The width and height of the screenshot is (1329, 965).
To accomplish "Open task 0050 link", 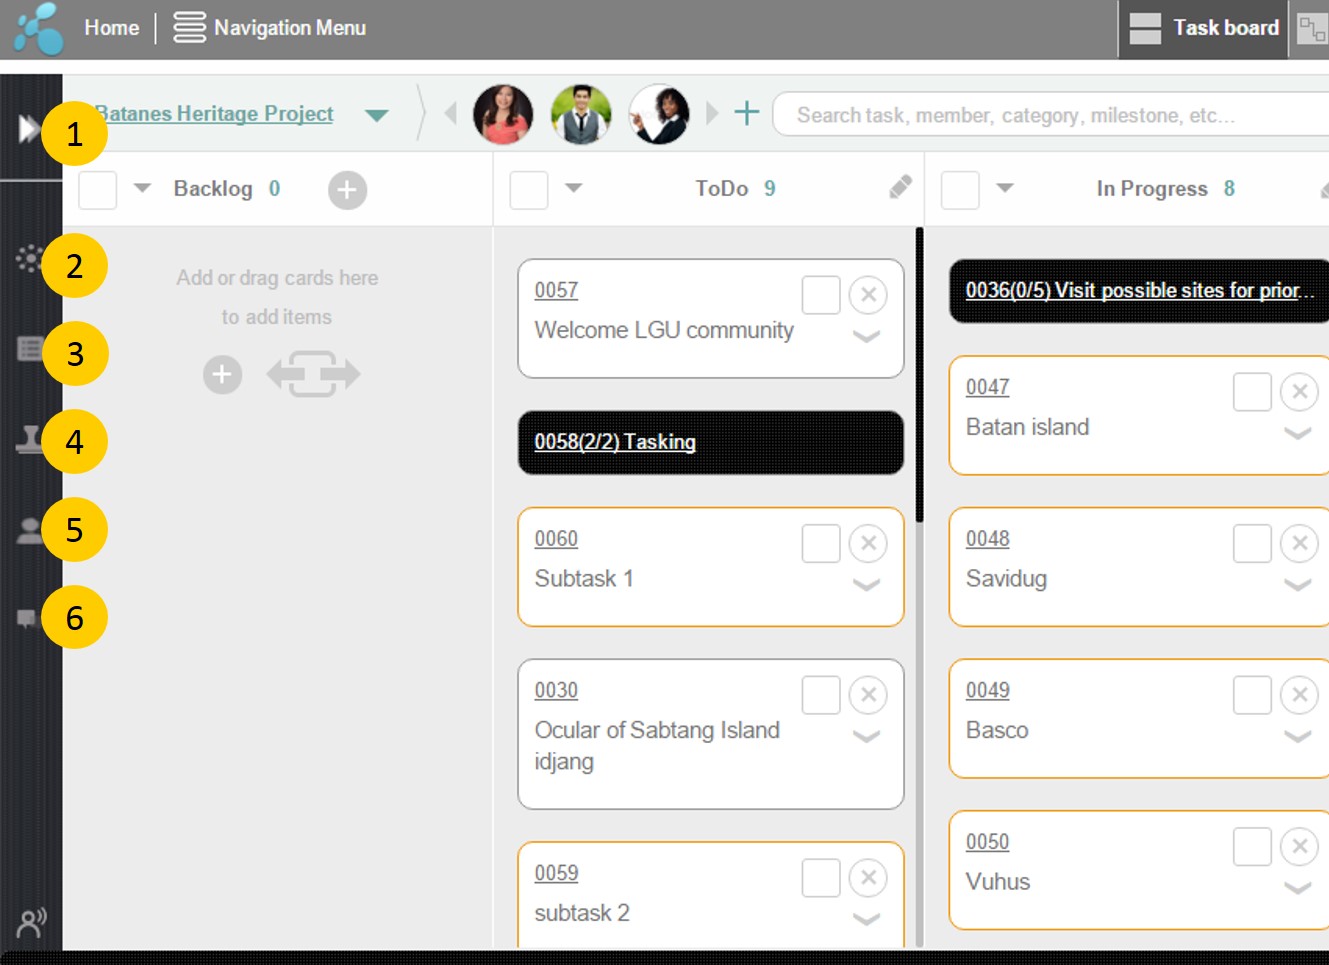I will (x=988, y=842).
